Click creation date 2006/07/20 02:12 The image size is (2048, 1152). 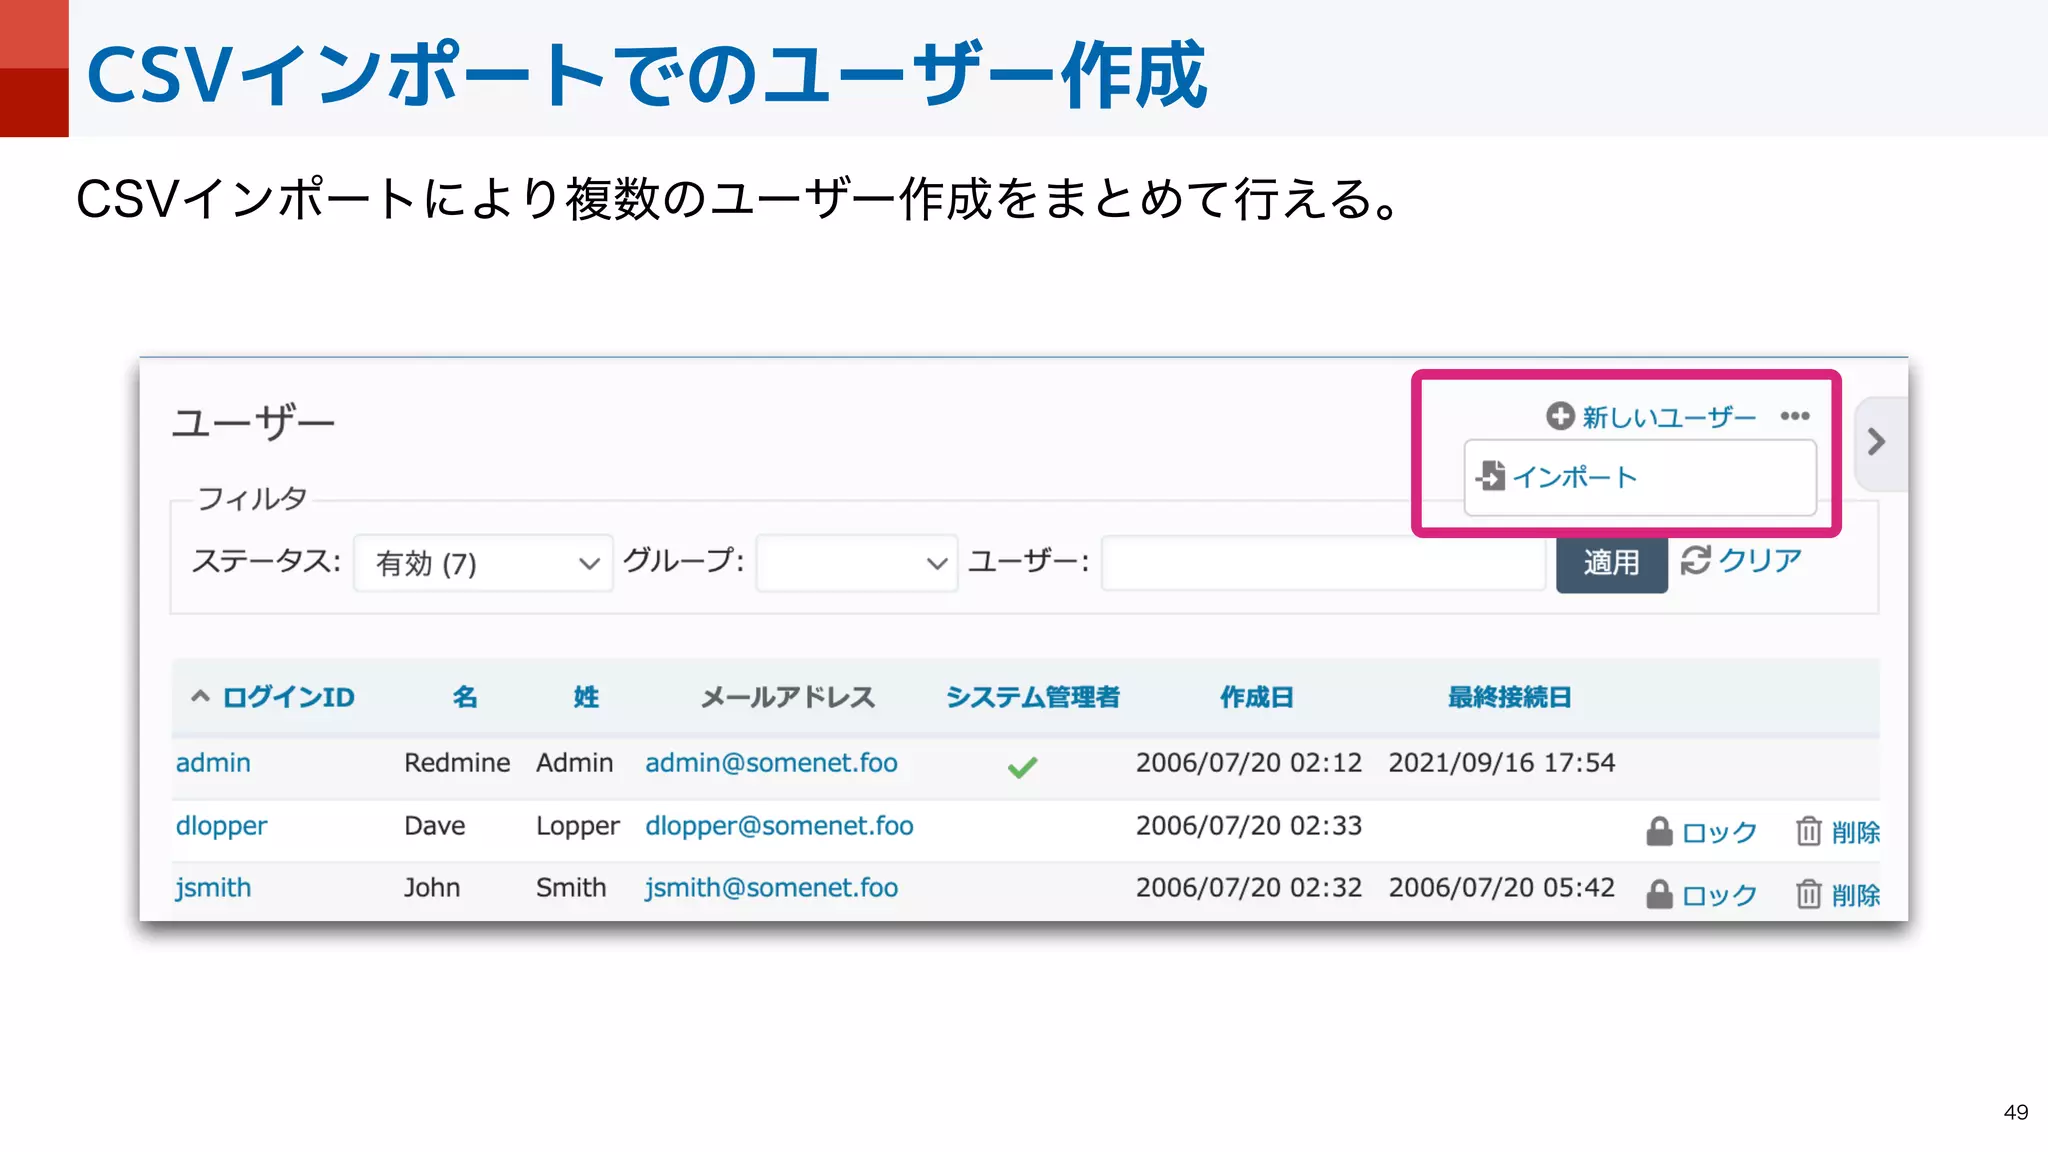point(1249,763)
